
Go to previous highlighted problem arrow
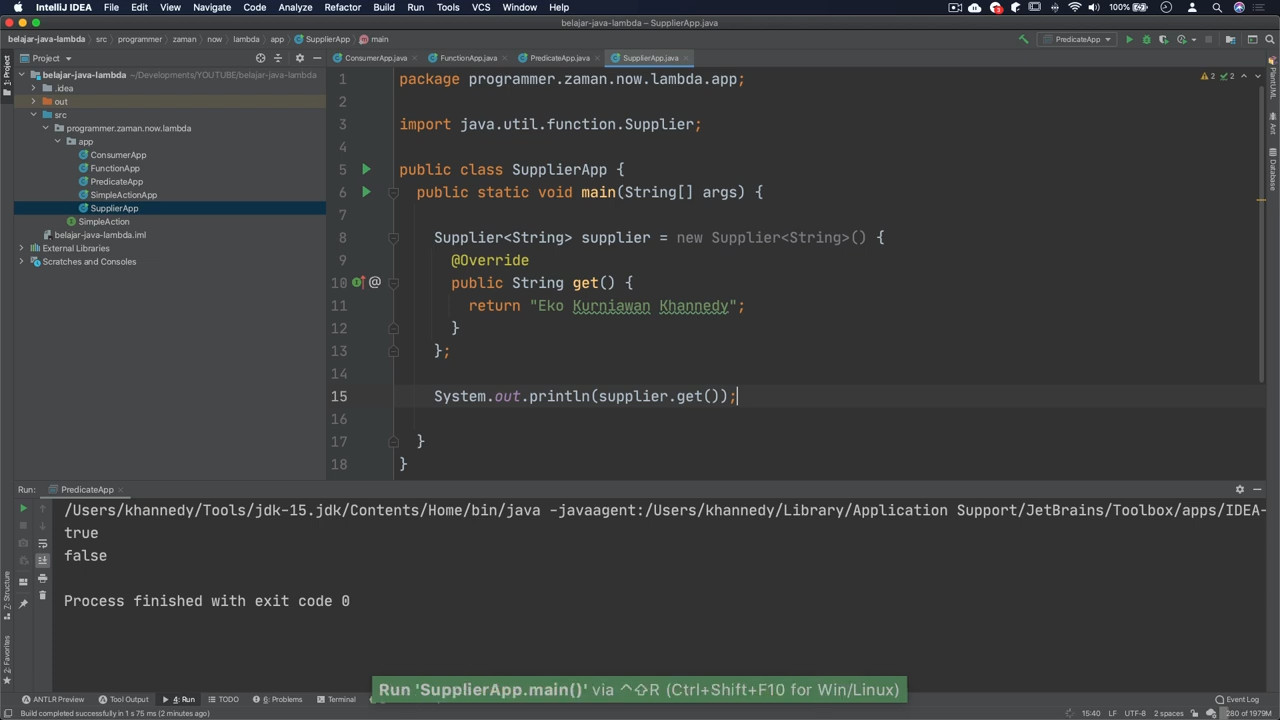point(1244,76)
